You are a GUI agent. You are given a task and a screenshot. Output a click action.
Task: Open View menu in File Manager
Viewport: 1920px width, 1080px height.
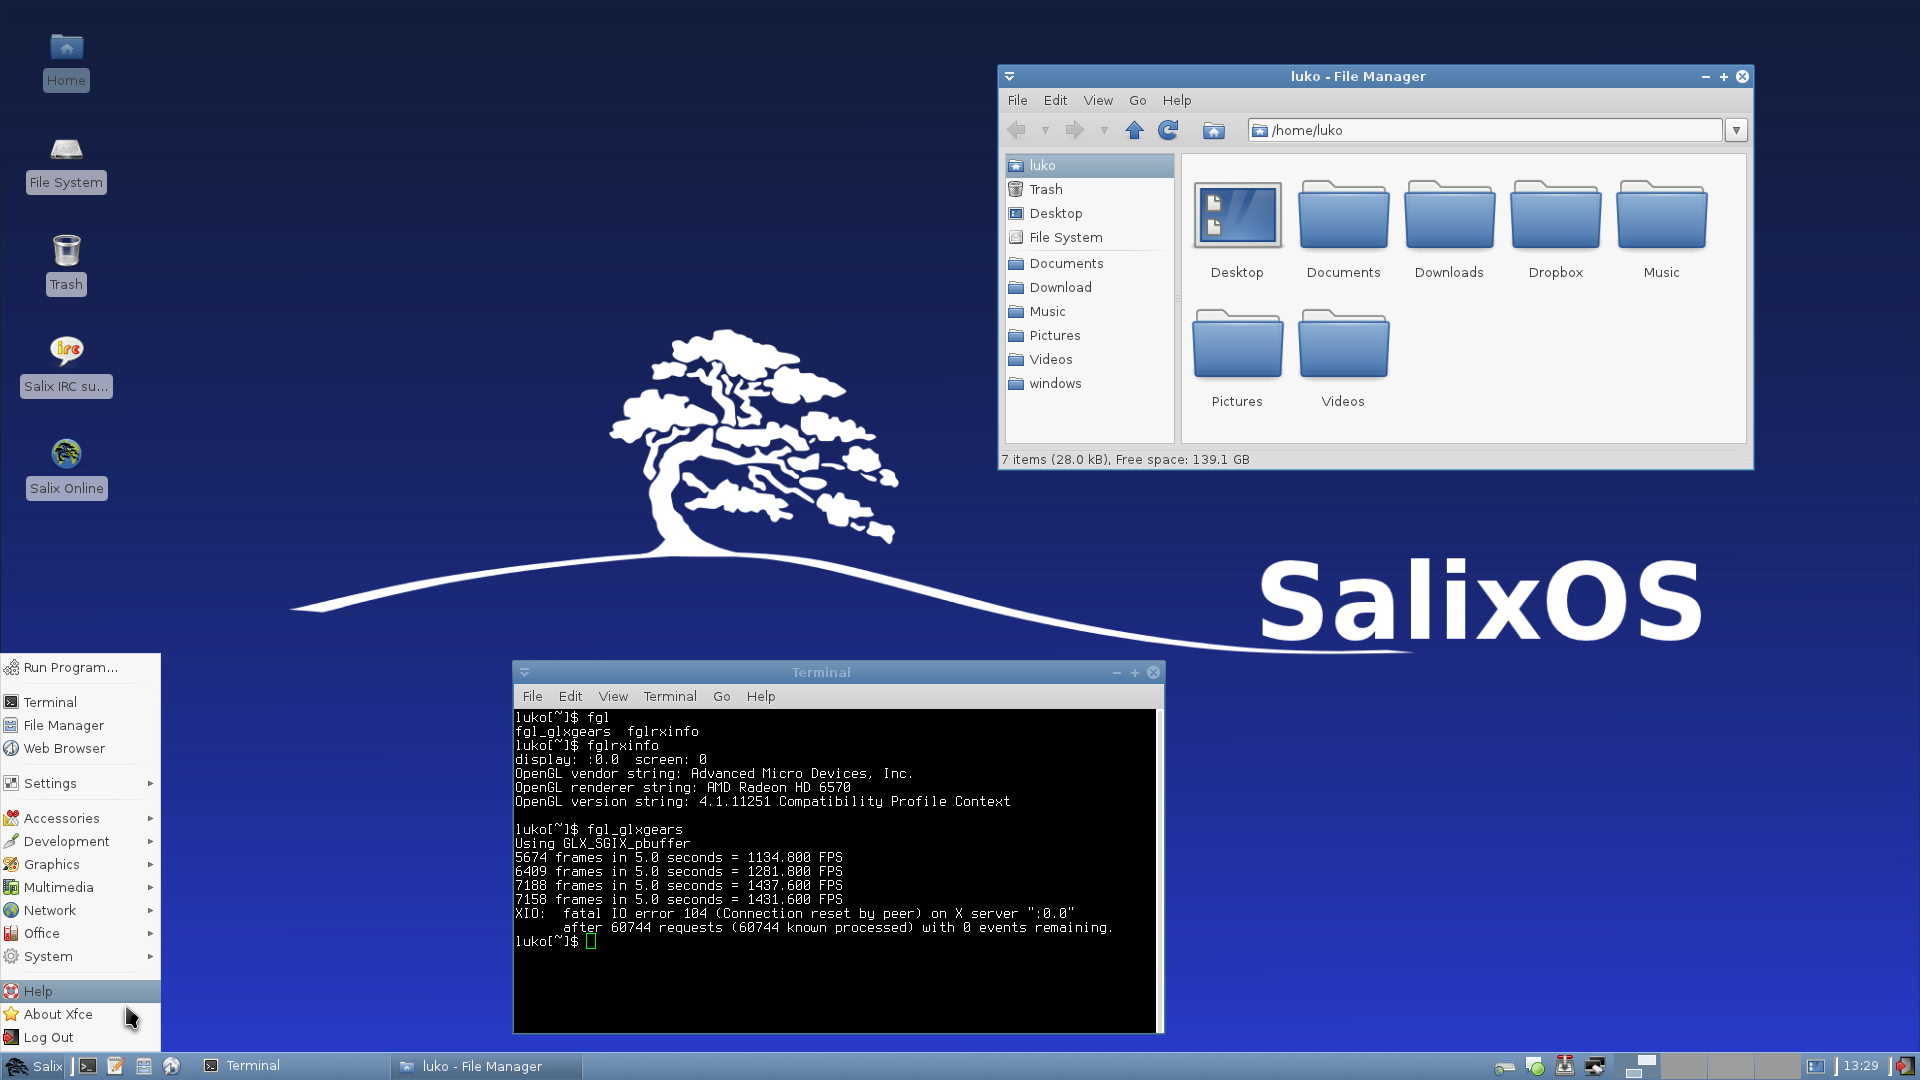1098,100
